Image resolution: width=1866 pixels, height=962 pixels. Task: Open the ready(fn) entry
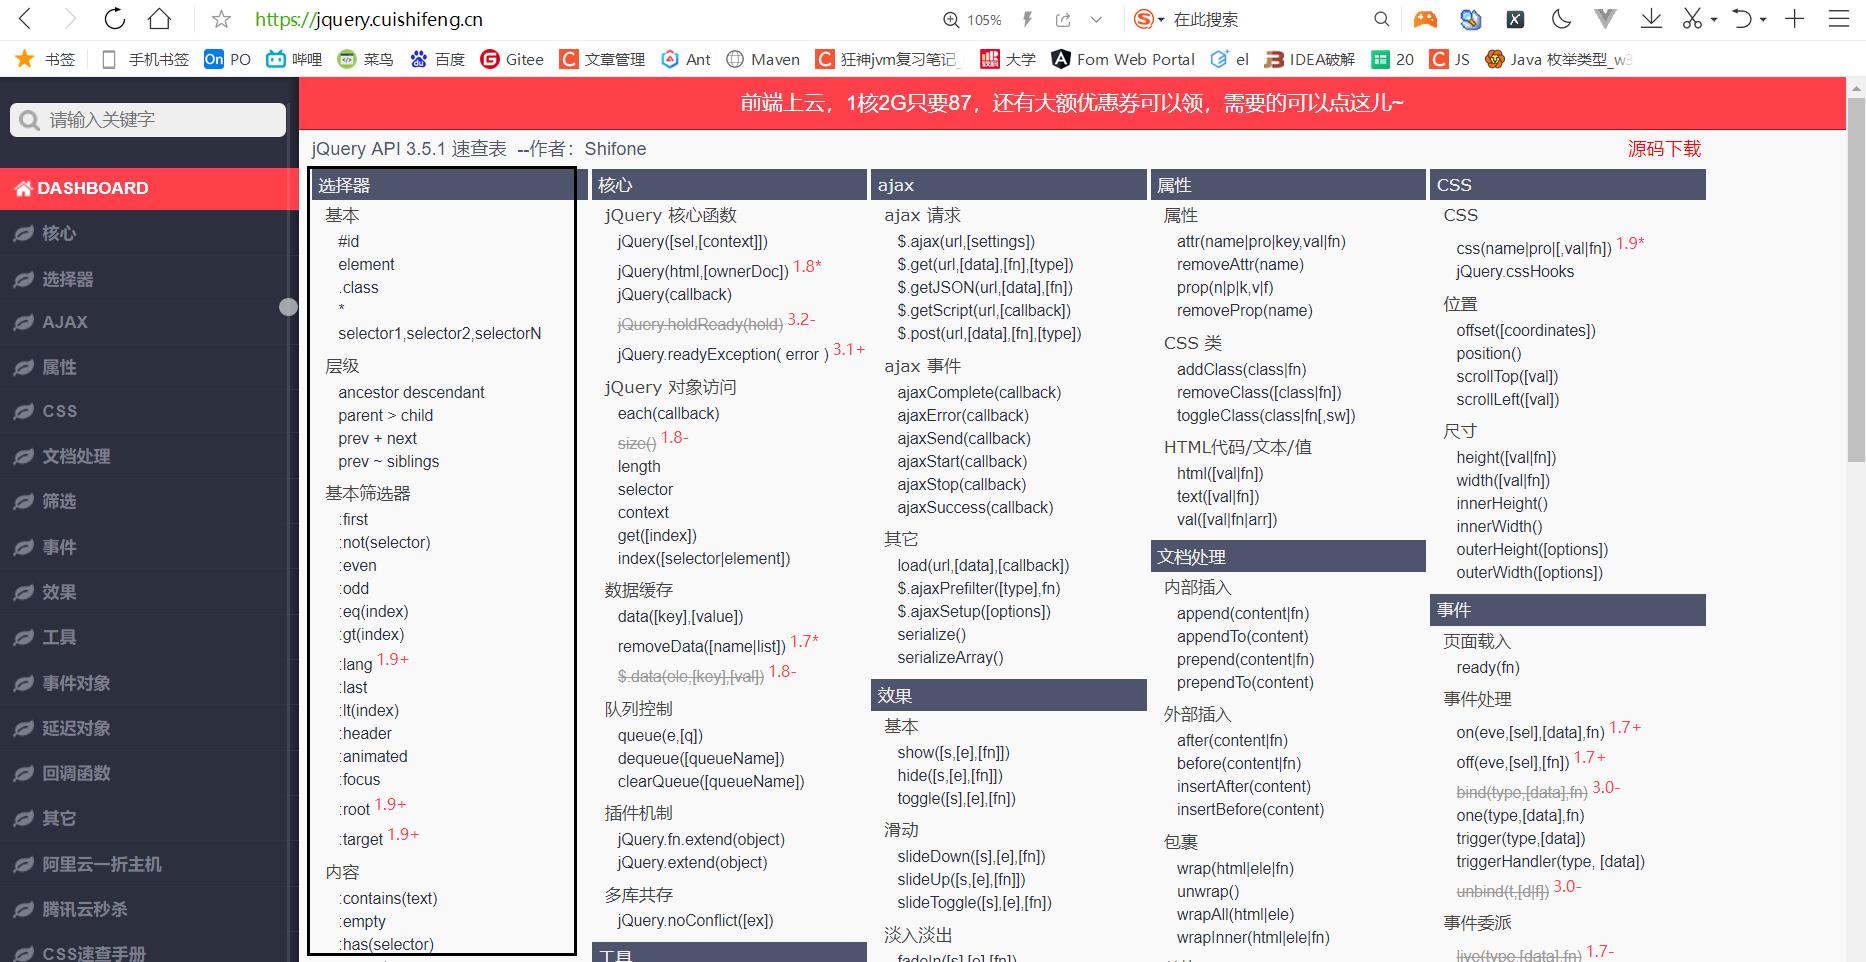[1488, 667]
